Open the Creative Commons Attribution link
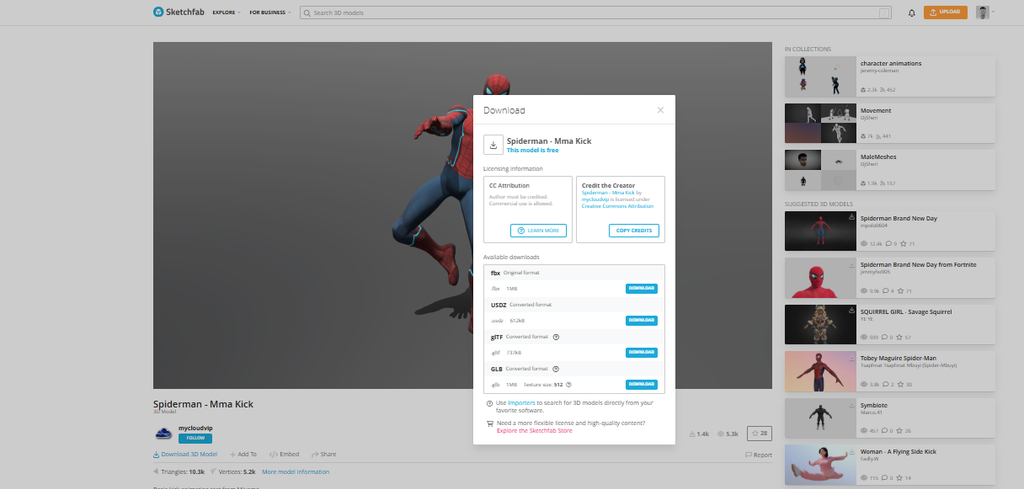 click(x=617, y=206)
